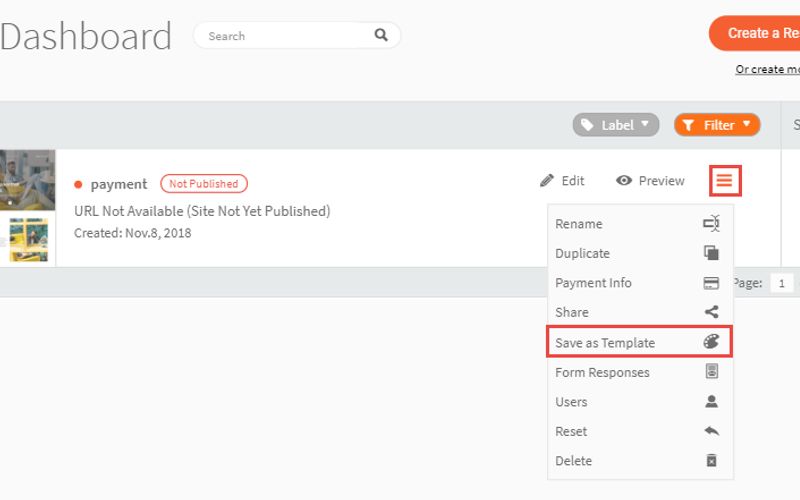800x500 pixels.
Task: Click the payment site thumbnail
Action: point(27,207)
